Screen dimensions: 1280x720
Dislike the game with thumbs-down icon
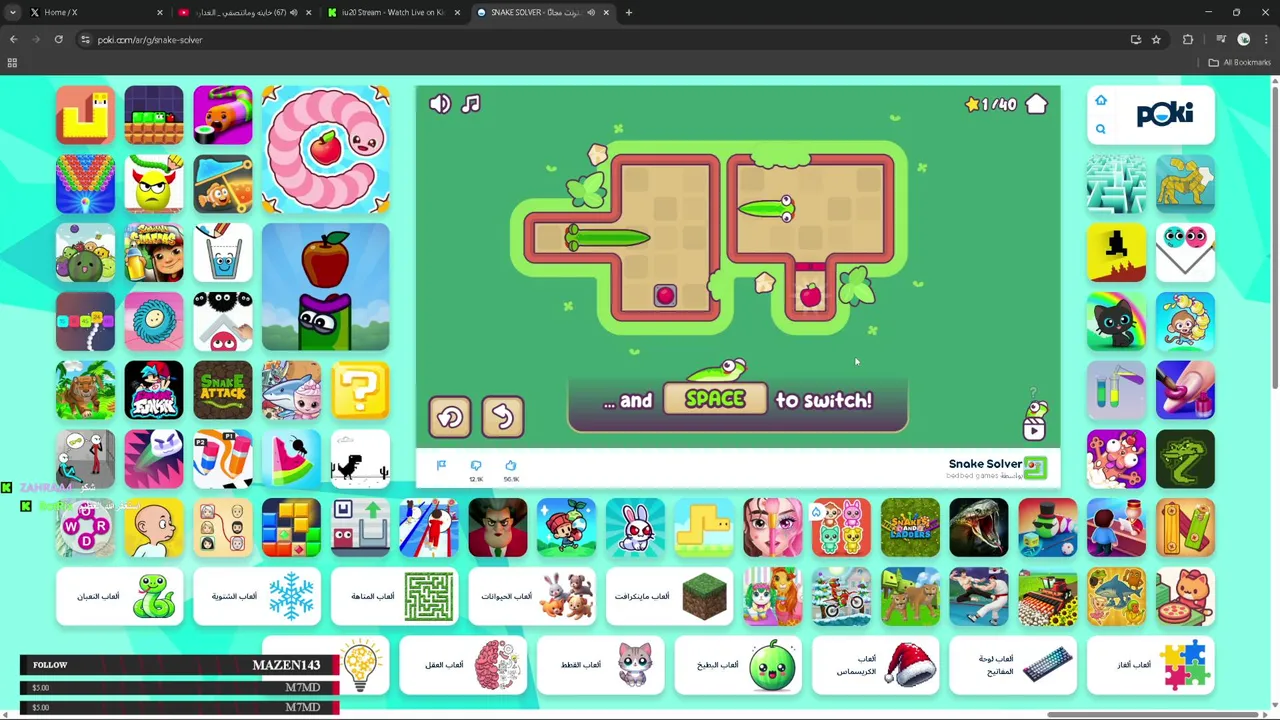click(x=476, y=465)
